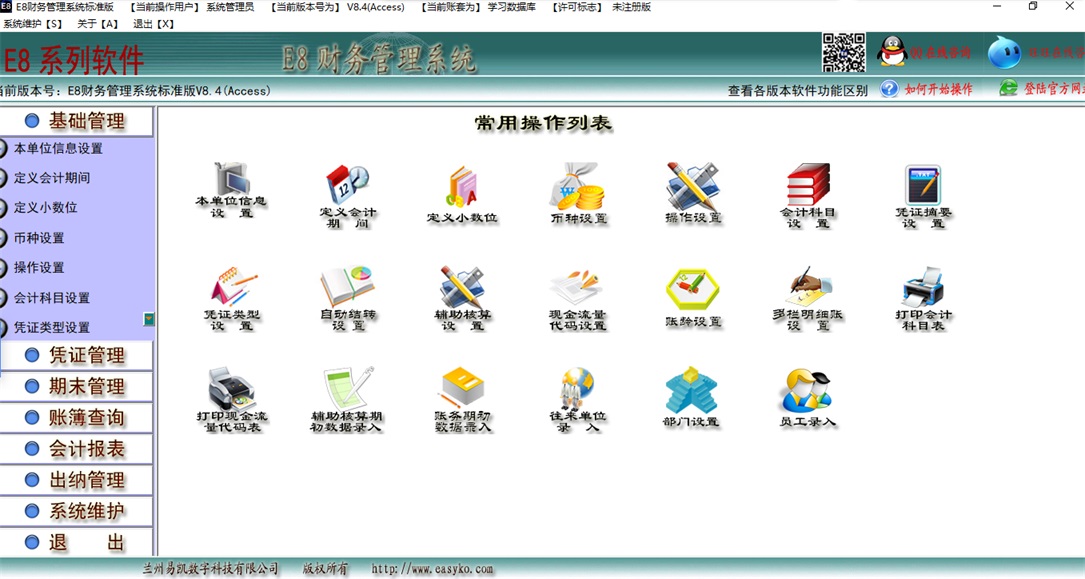Screen dimensions: 1085x579
Task: Open the 凭证摘要设置 icon
Action: [x=923, y=186]
